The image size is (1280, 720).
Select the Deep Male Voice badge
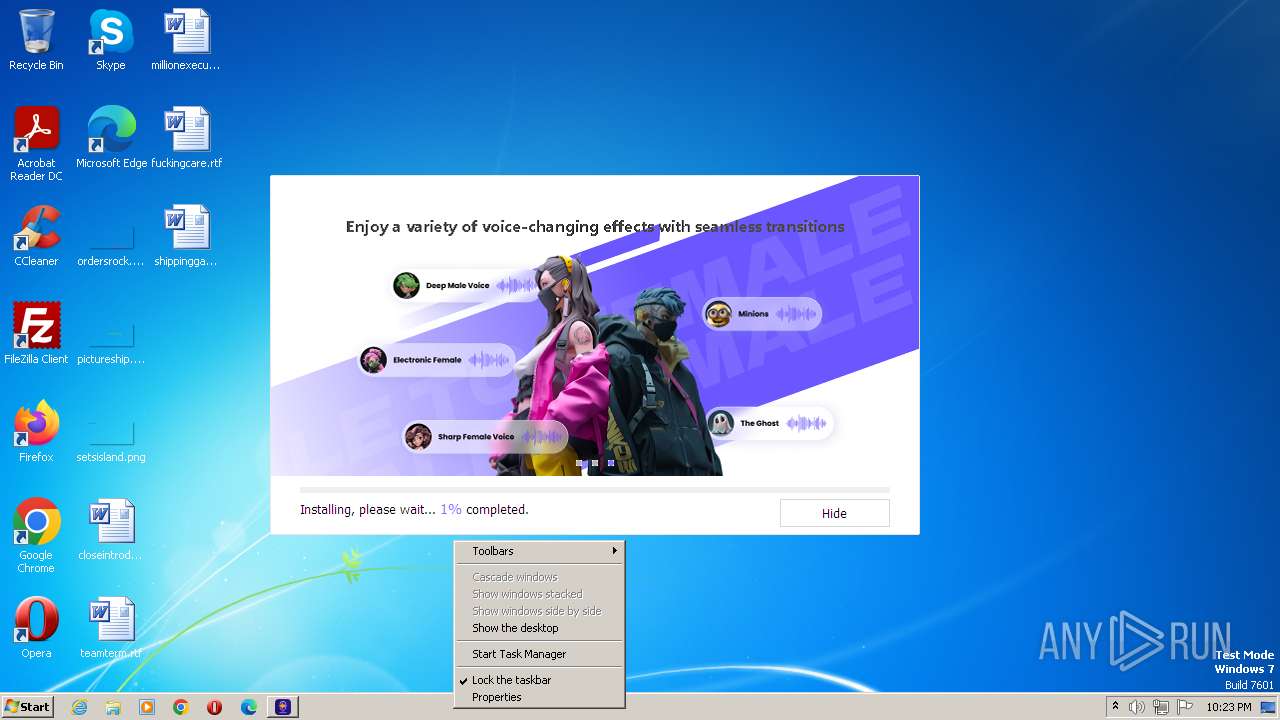[466, 286]
